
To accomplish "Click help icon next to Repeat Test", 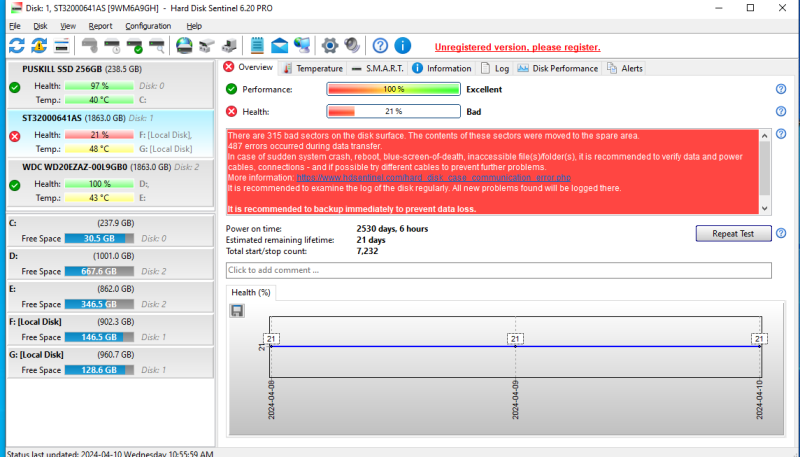I will pos(781,233).
